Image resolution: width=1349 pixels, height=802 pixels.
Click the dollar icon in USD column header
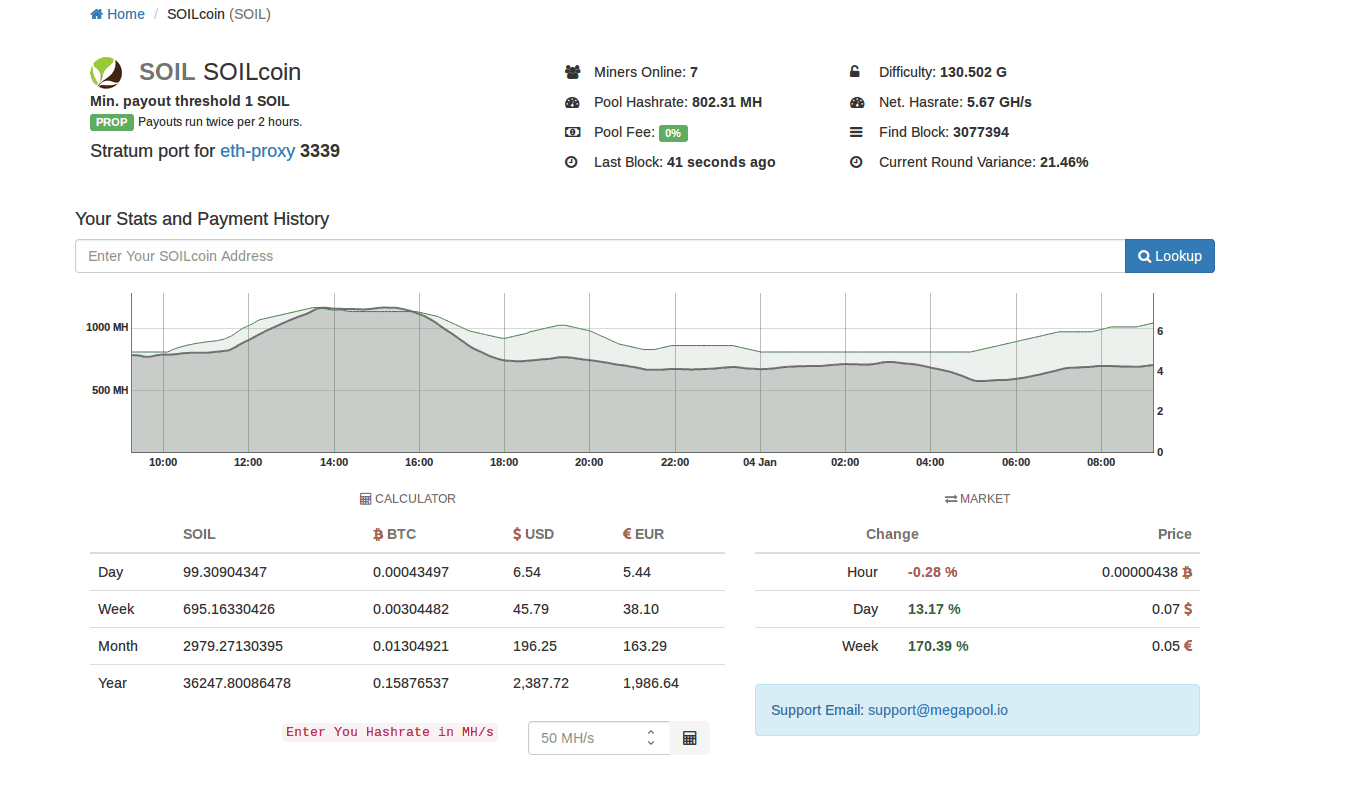pos(517,534)
